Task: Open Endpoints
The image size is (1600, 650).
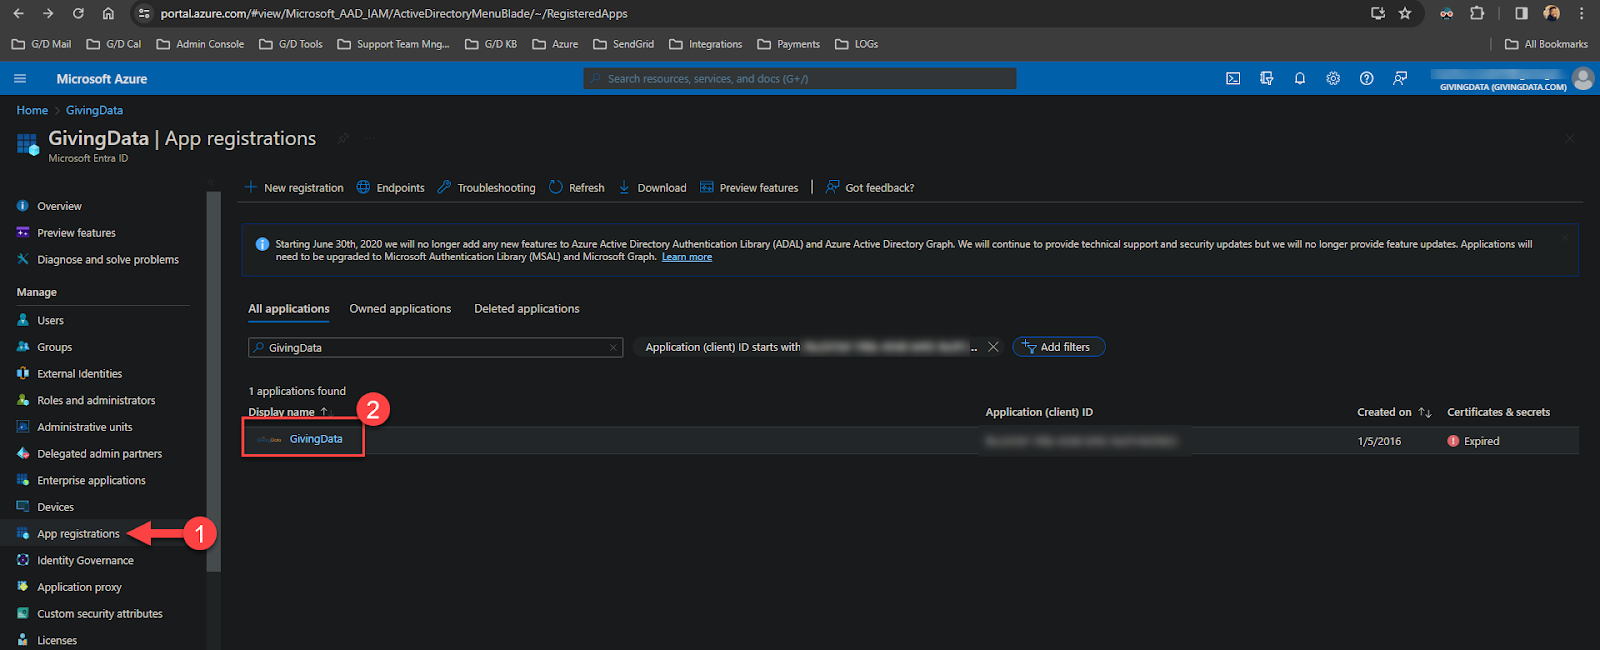Action: (390, 188)
